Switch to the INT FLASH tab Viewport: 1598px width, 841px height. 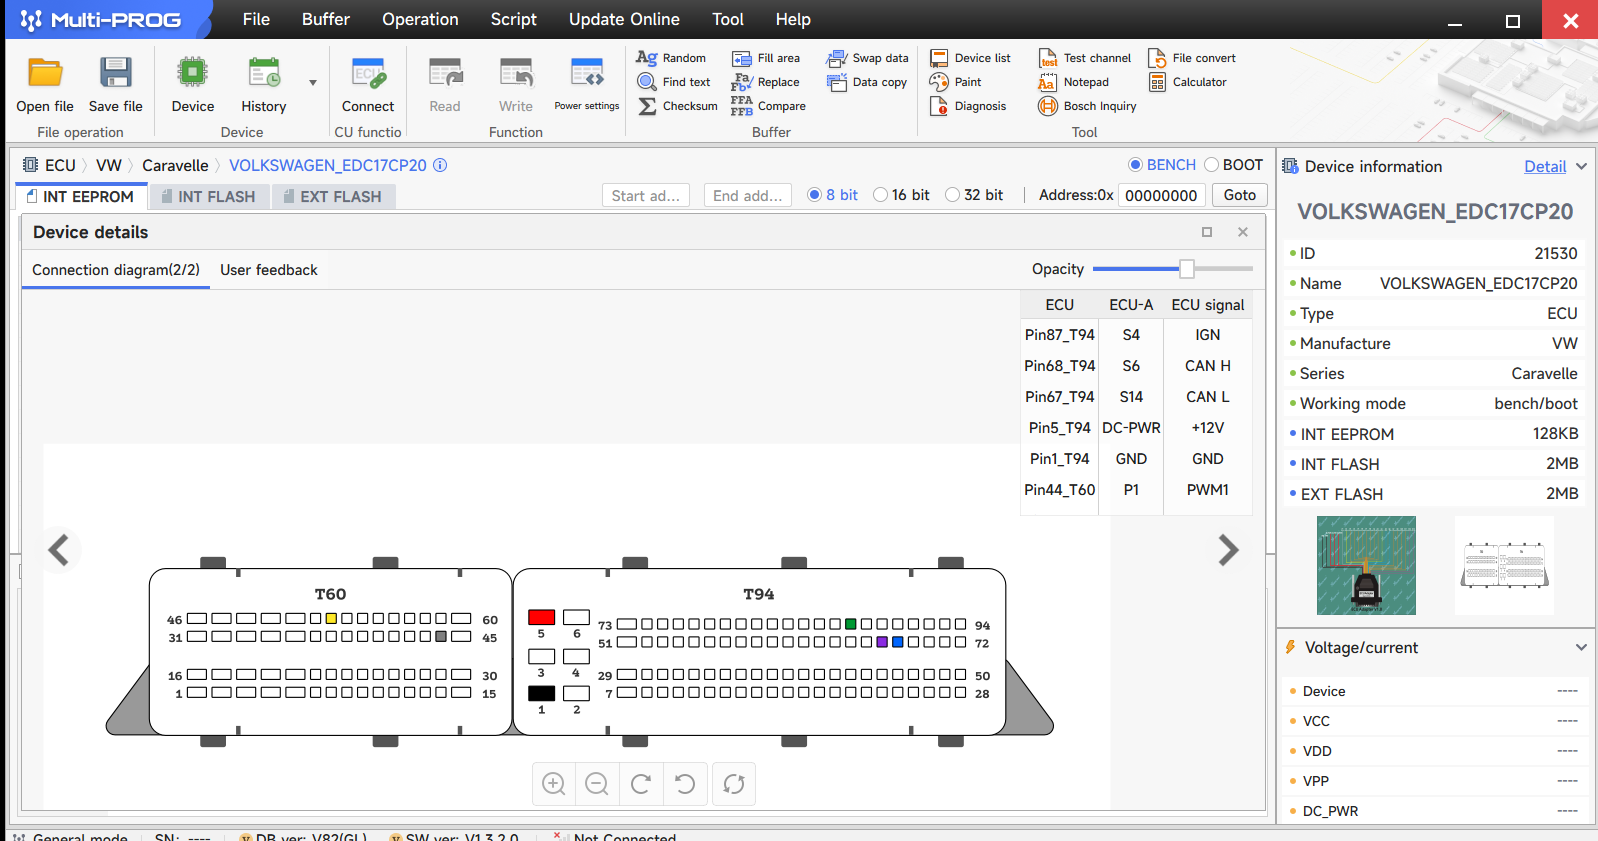point(207,197)
